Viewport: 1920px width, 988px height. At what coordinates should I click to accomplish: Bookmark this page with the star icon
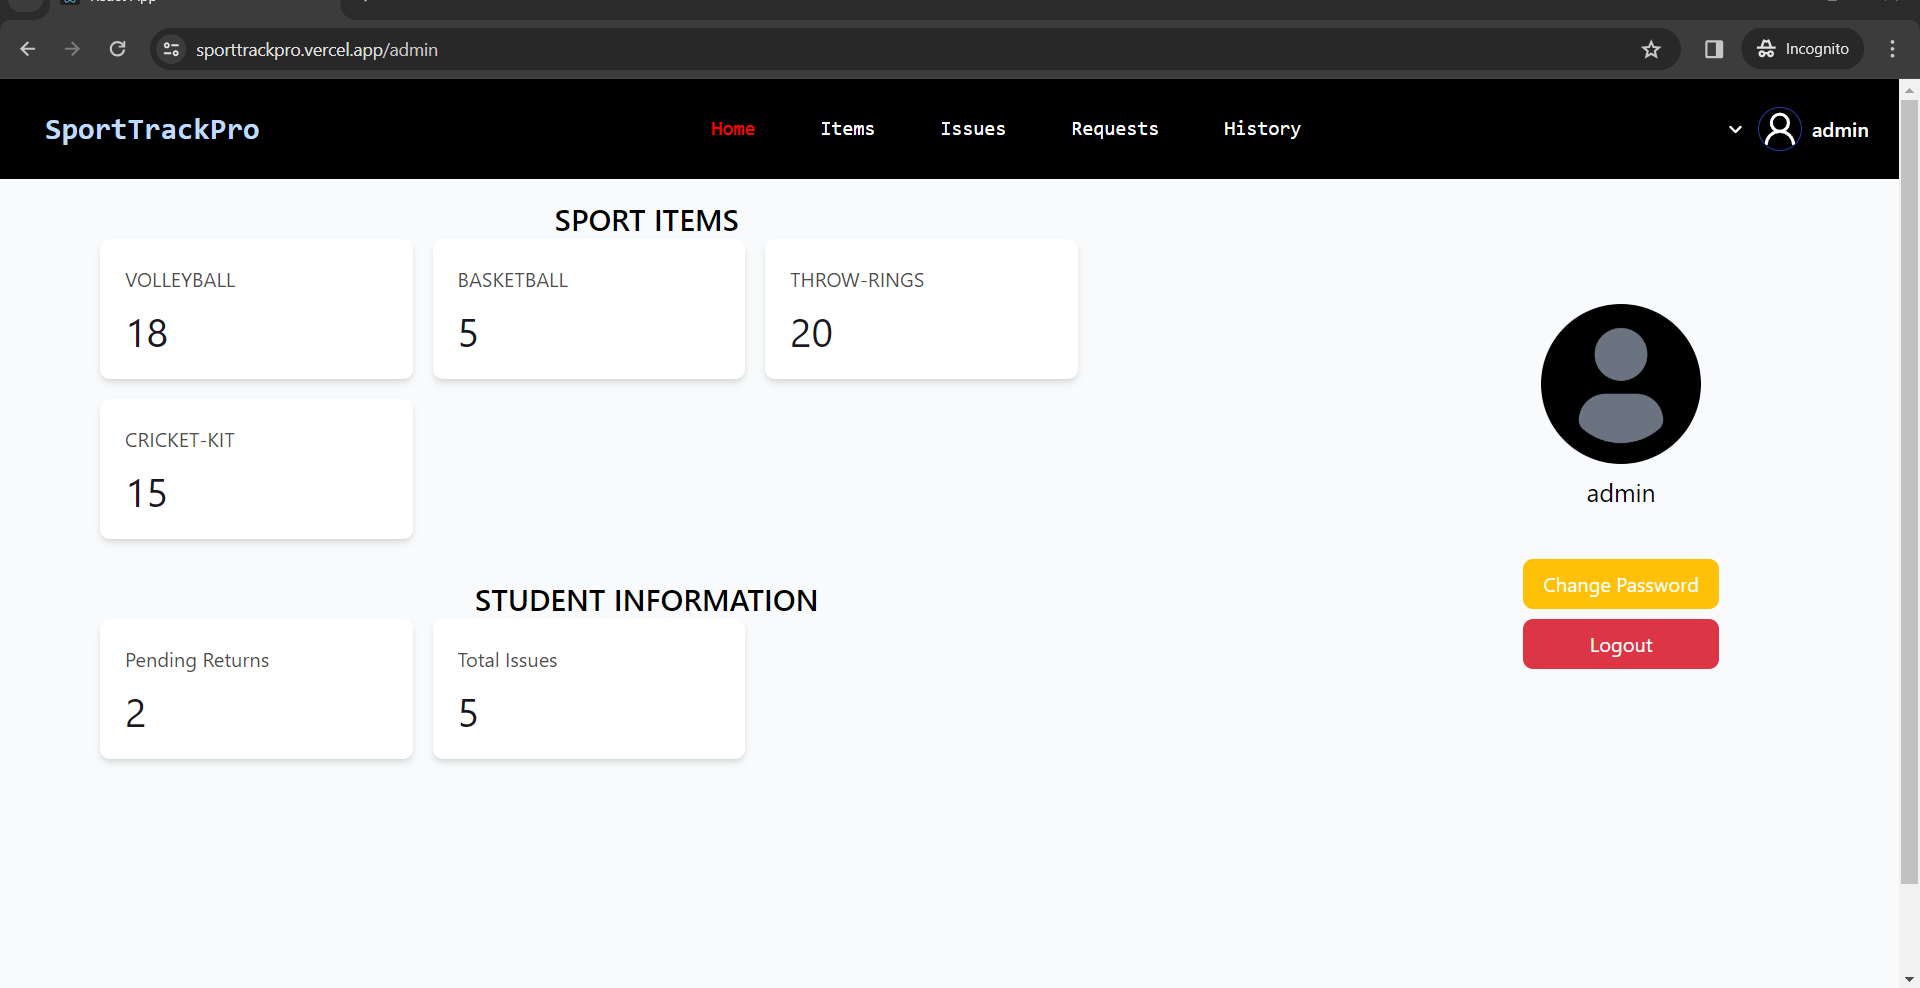[1651, 49]
